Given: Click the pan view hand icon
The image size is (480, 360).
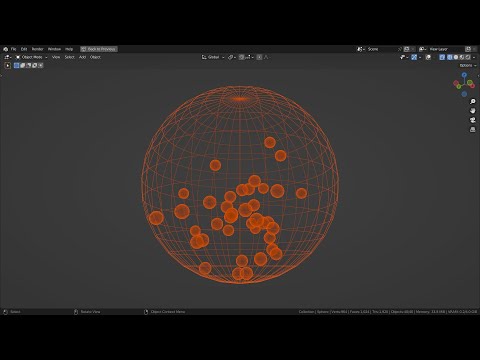Looking at the screenshot, I should click(472, 110).
